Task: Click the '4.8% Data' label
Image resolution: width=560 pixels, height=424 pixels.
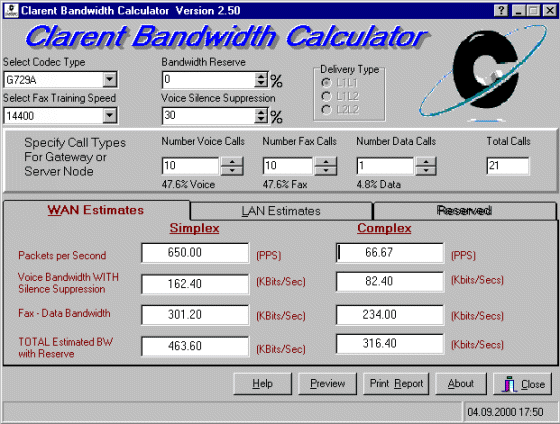Action: (x=379, y=184)
